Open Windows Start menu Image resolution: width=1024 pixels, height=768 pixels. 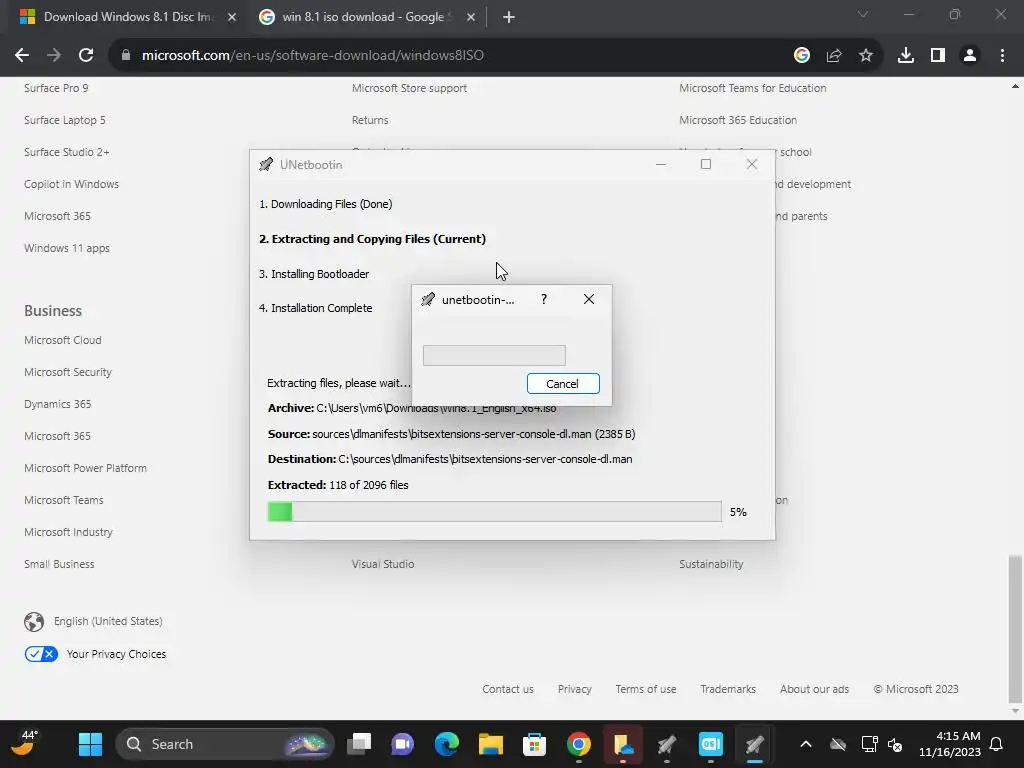90,744
